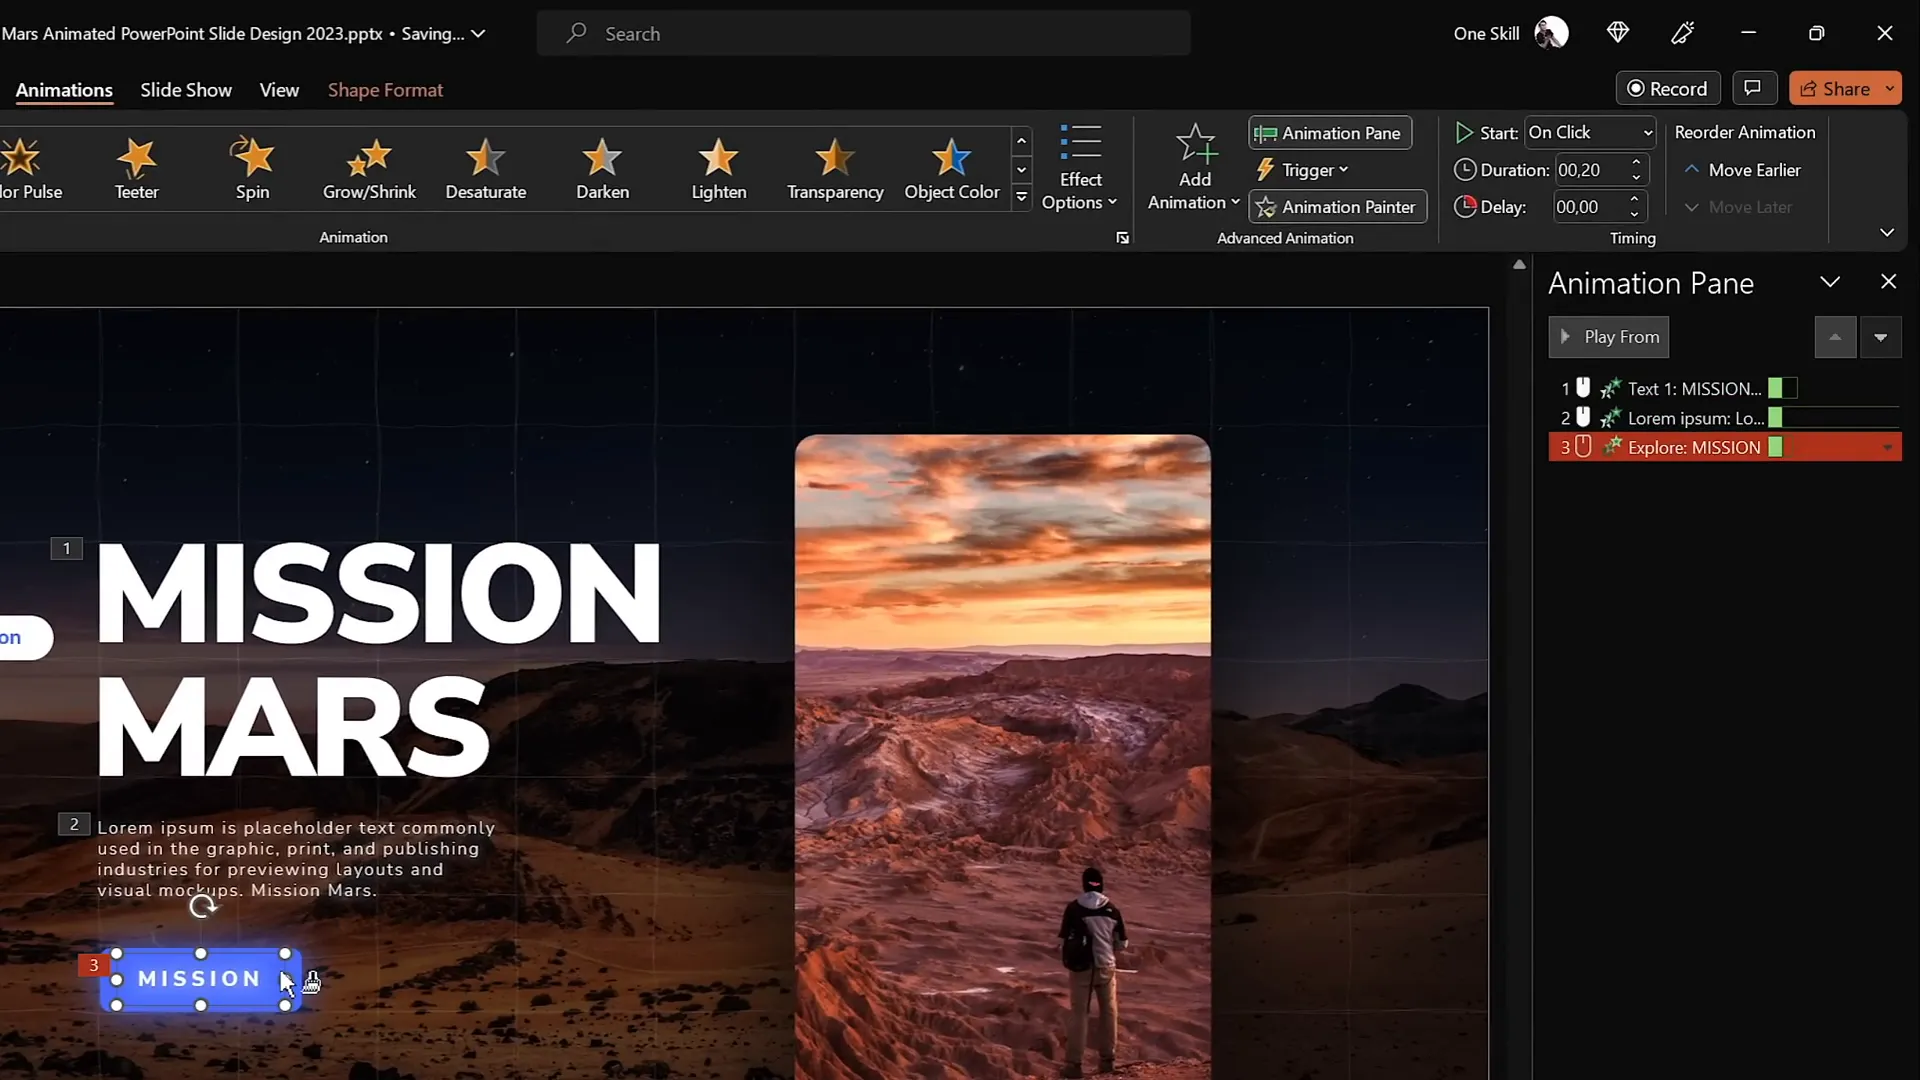Click the Search box in the title bar

[x=863, y=33]
